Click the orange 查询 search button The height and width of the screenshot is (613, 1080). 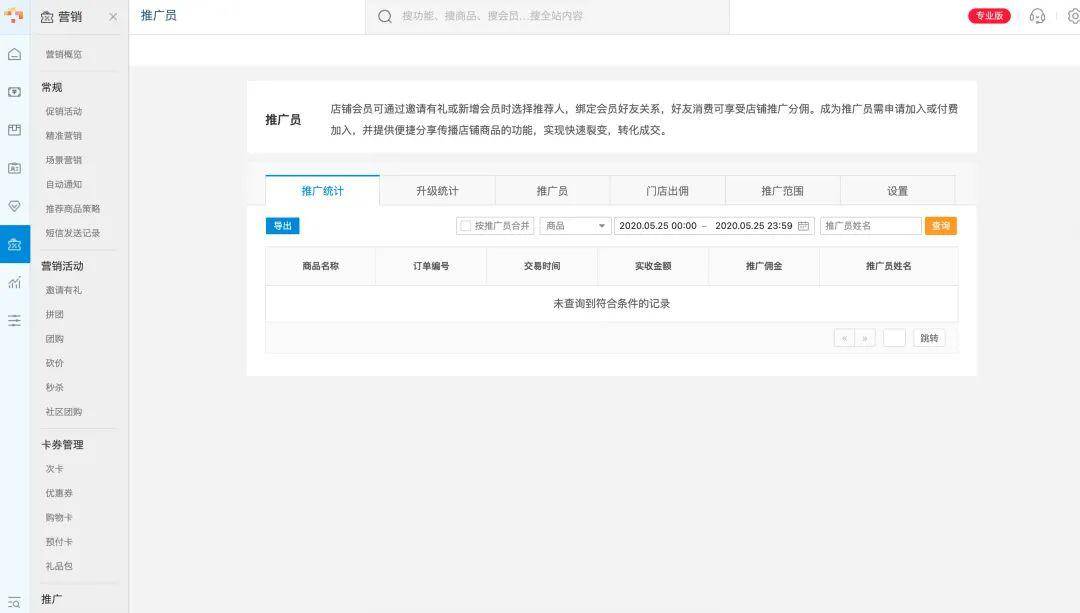point(940,226)
